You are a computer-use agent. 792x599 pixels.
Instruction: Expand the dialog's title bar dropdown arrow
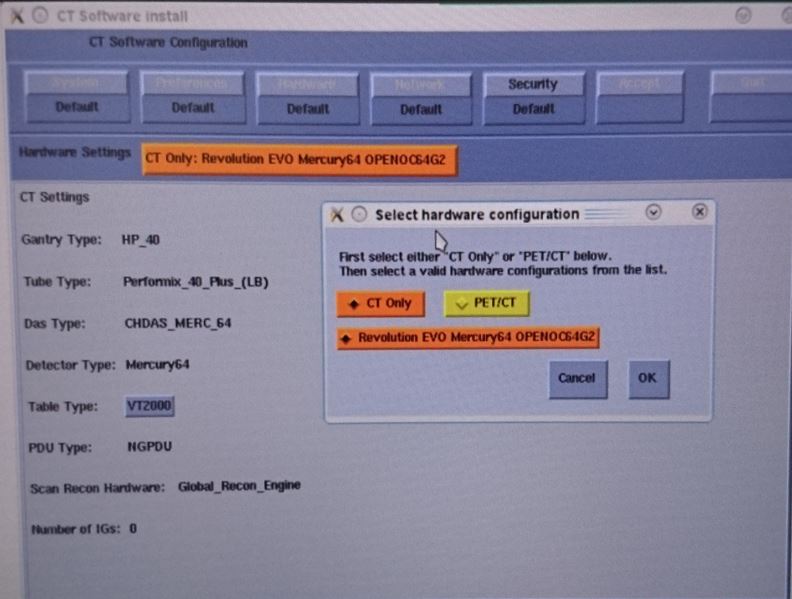pyautogui.click(x=653, y=212)
